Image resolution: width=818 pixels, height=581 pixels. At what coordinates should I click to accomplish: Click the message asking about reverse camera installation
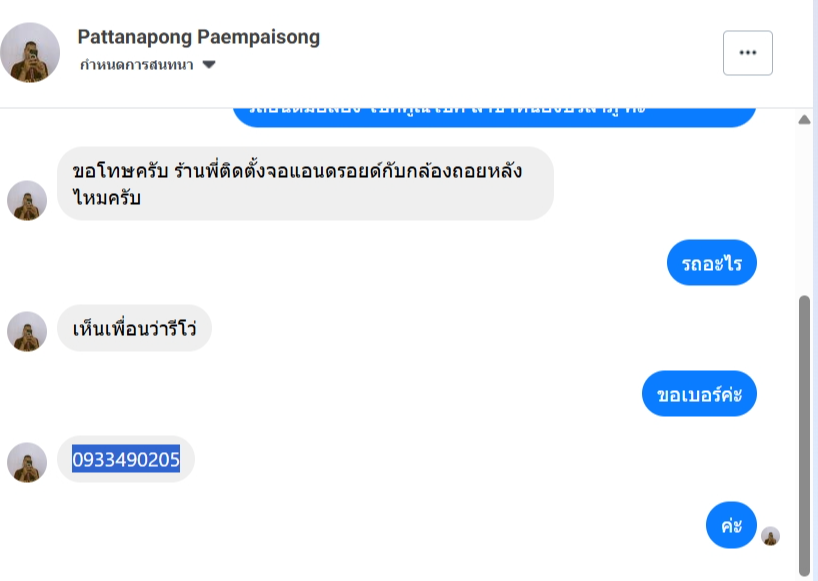click(x=305, y=184)
